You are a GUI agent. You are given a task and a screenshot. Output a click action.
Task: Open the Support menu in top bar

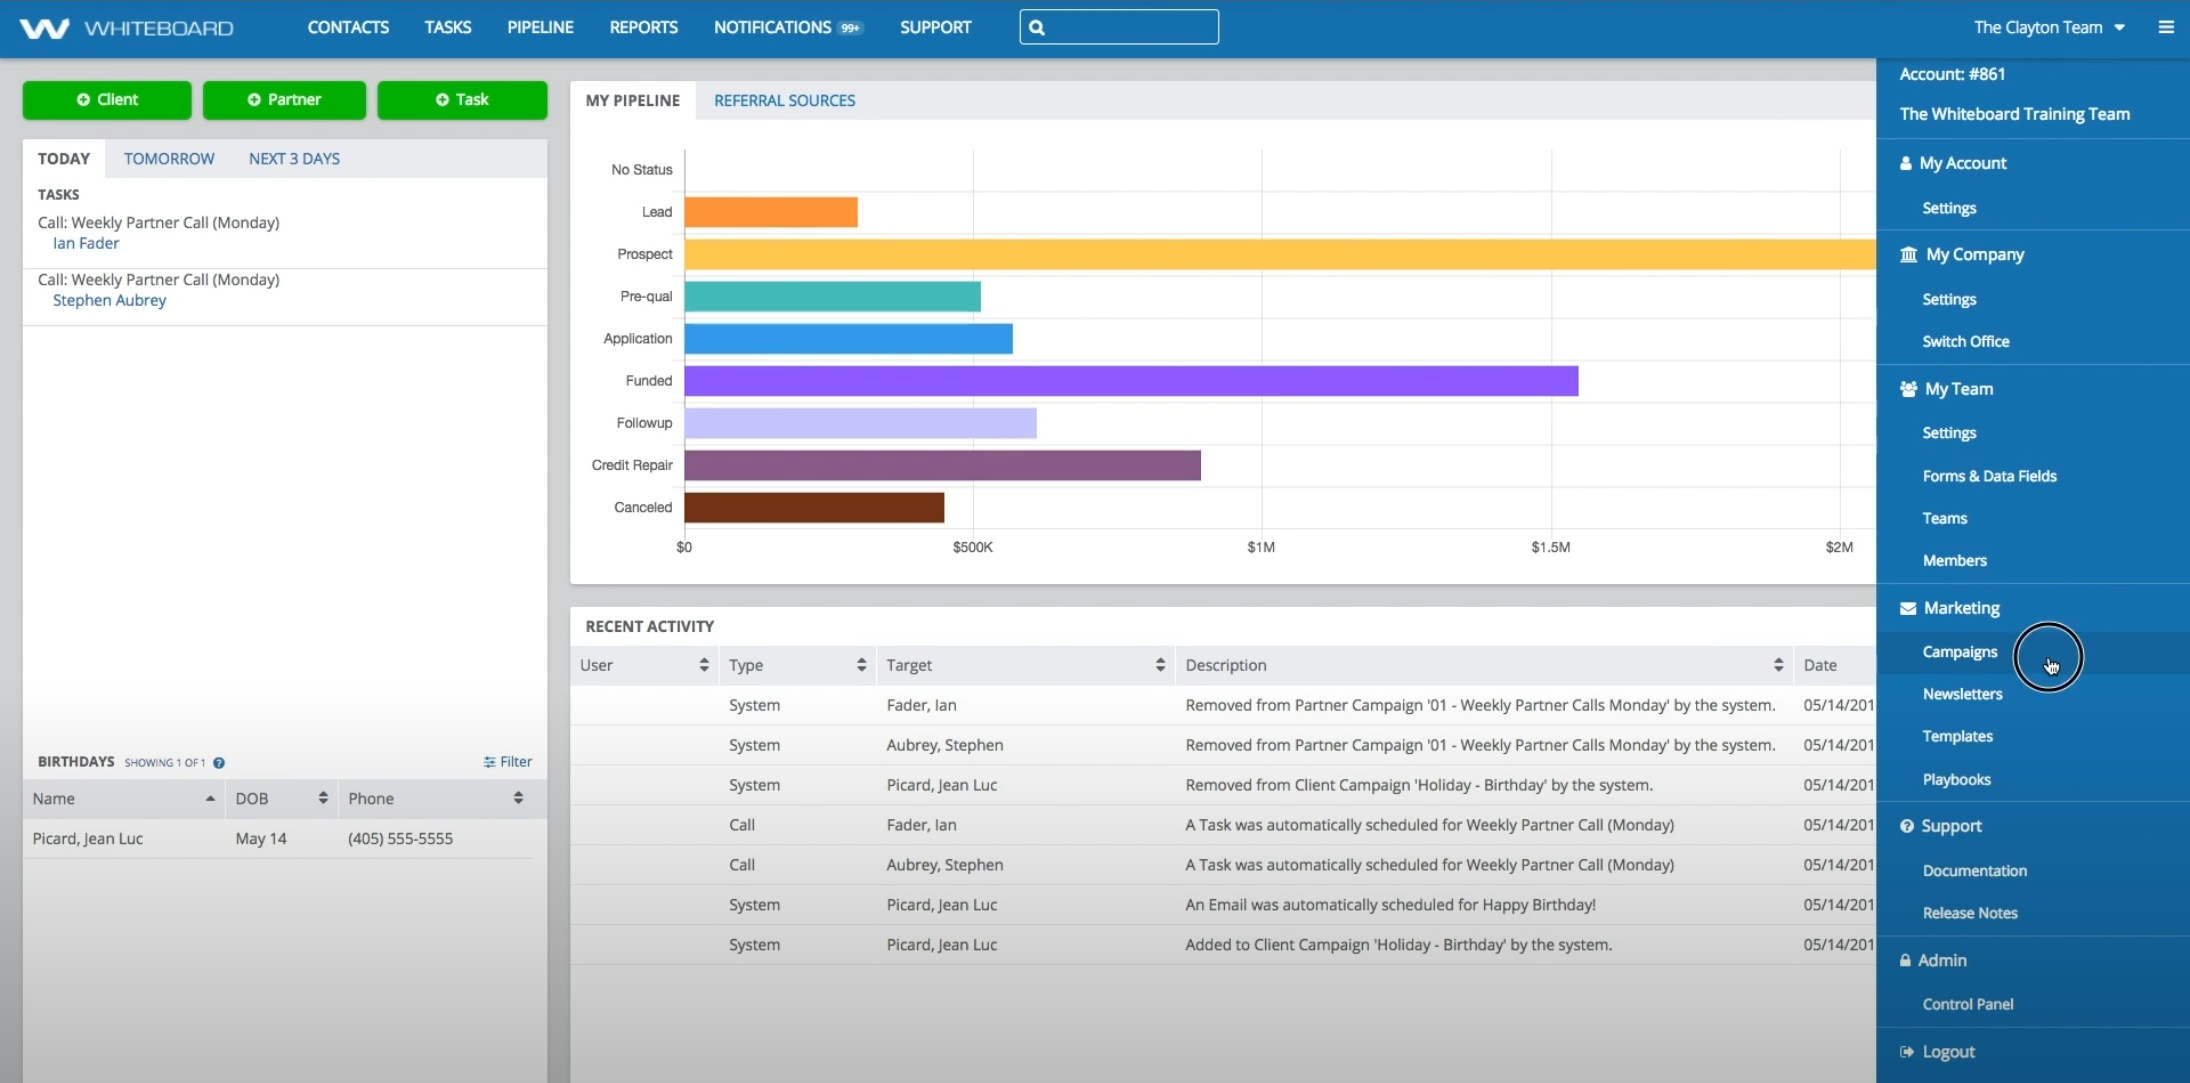(x=935, y=27)
